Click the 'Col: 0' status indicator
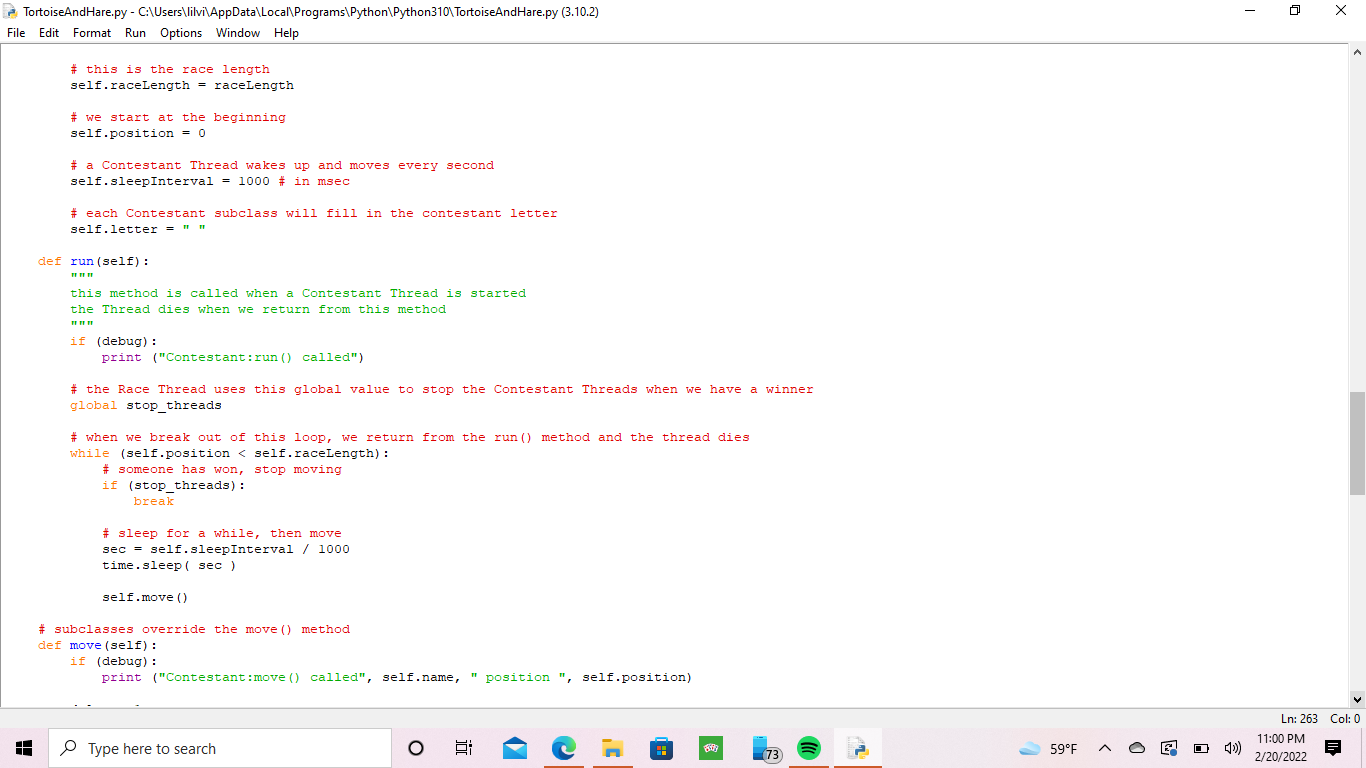1366x768 pixels. (1345, 718)
